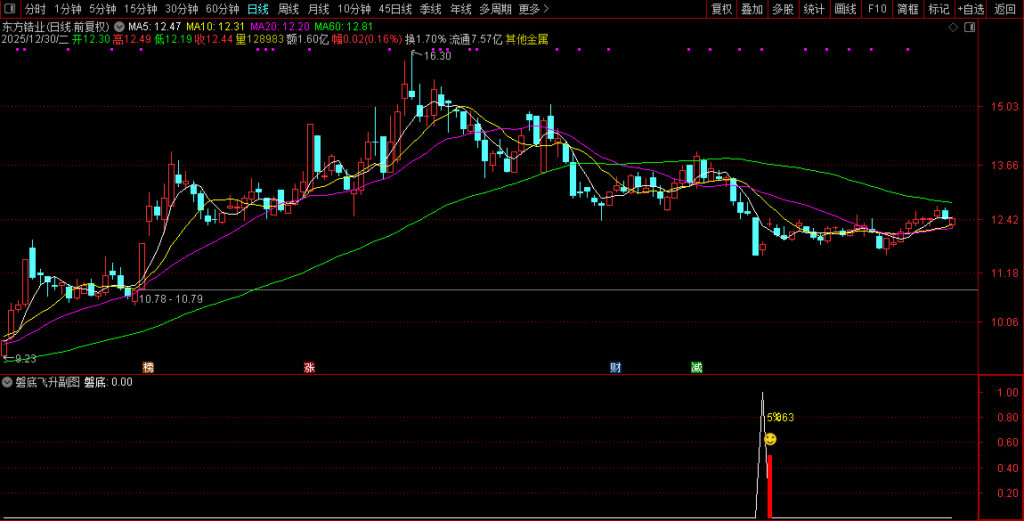Screen dimensions: 1024x521
Task: Click the red 涨 event marker icon
Action: (309, 367)
